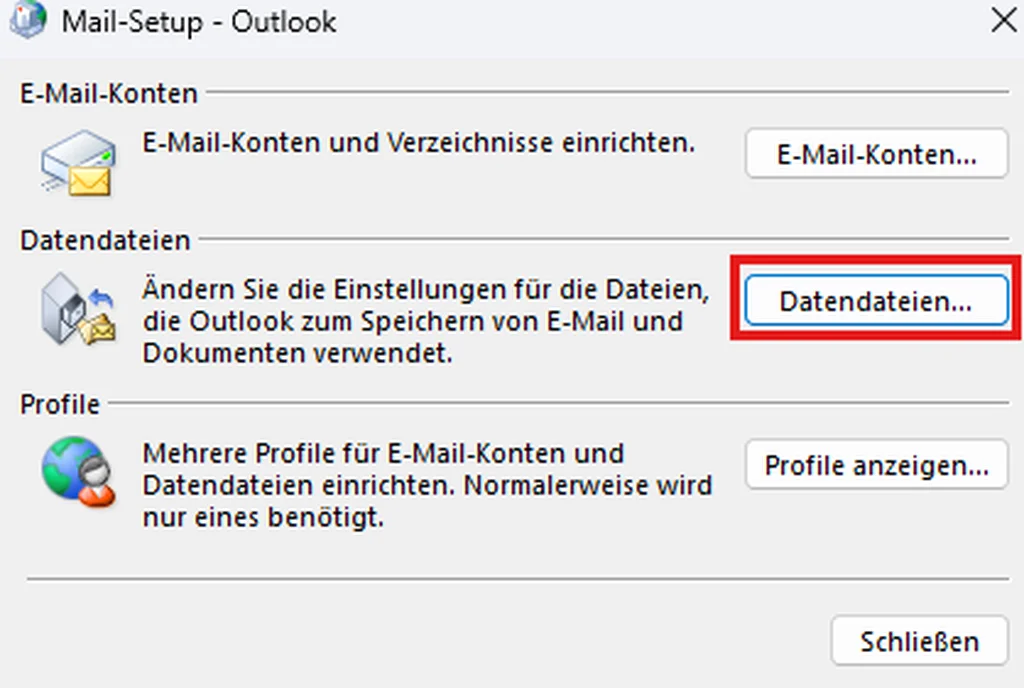Viewport: 1024px width, 688px height.
Task: Click the "Ändern Sie die Einstellungen" text line
Action: coord(426,293)
